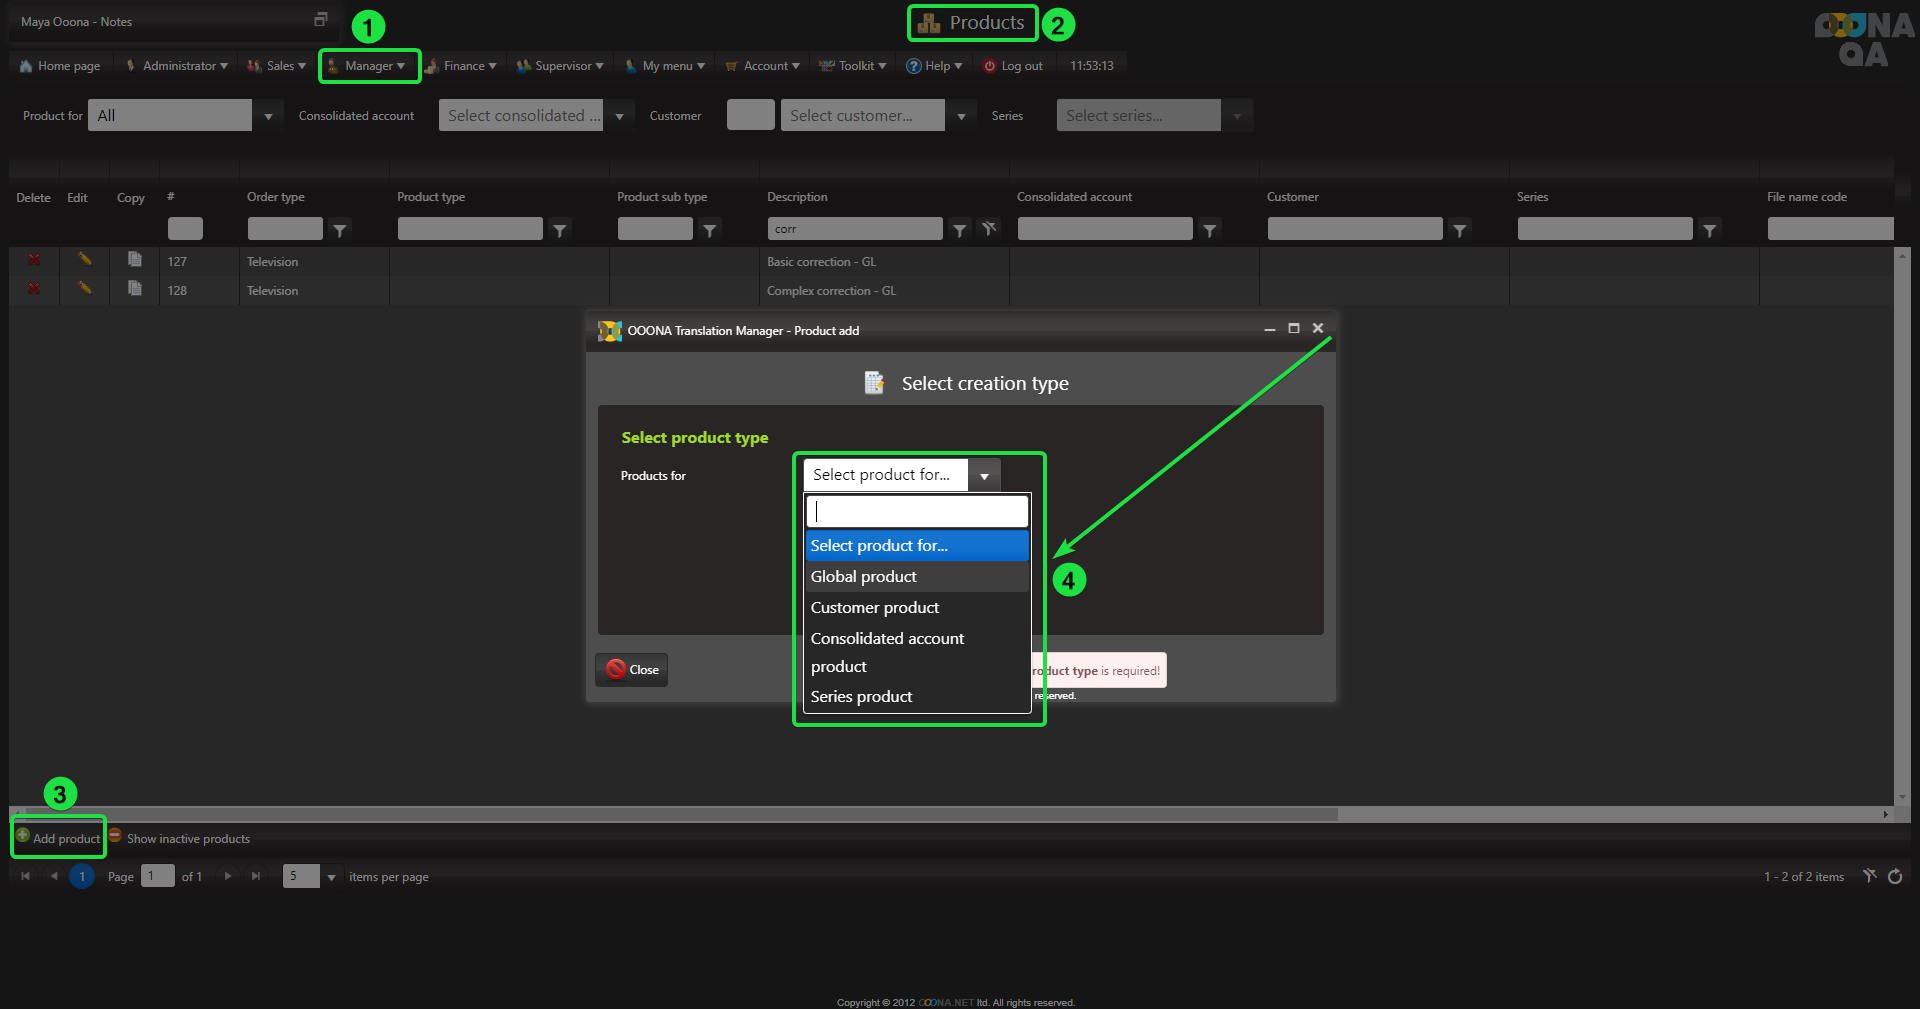The image size is (1920, 1009).
Task: Expand the Product for All dropdown
Action: 268,116
